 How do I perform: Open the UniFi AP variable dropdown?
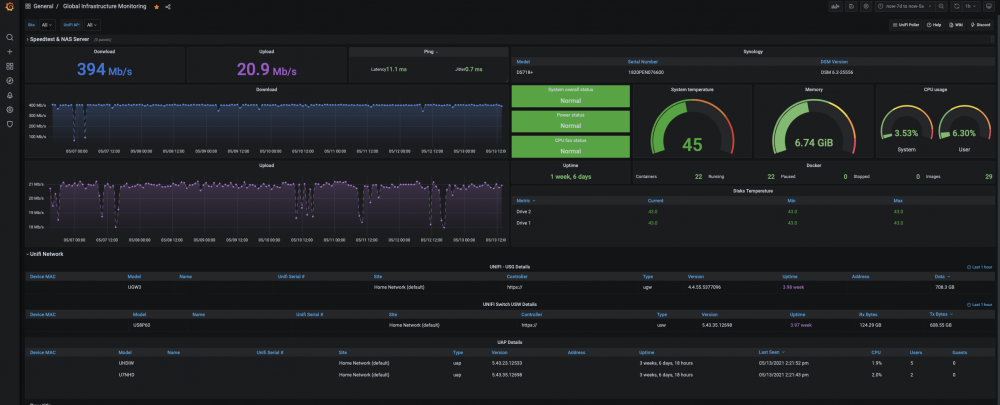point(92,24)
